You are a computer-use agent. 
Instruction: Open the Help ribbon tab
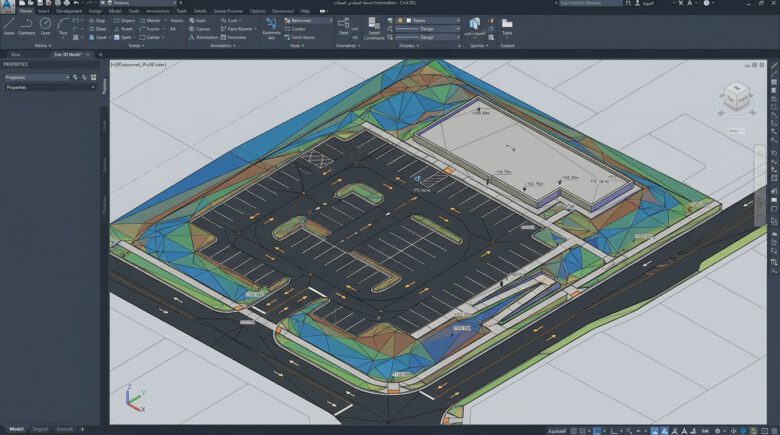point(305,10)
